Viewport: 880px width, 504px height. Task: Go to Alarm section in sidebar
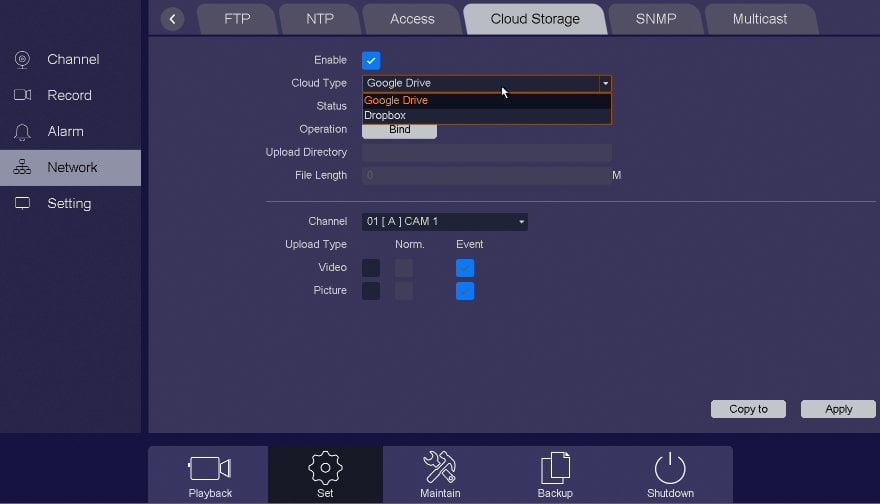pyautogui.click(x=65, y=132)
